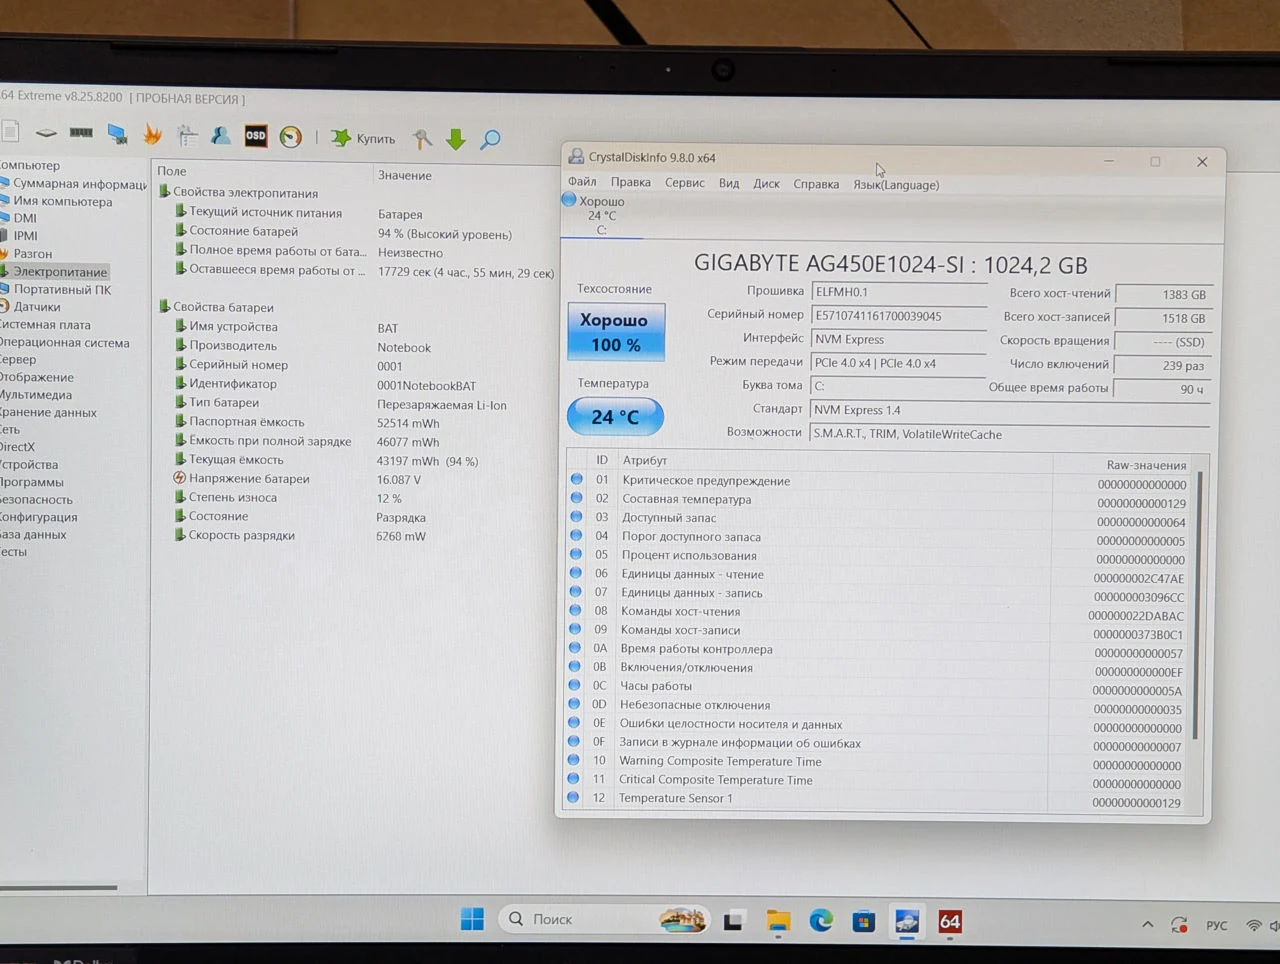
Task: Open the hammer-and-wrench settings icon
Action: pyautogui.click(x=423, y=139)
